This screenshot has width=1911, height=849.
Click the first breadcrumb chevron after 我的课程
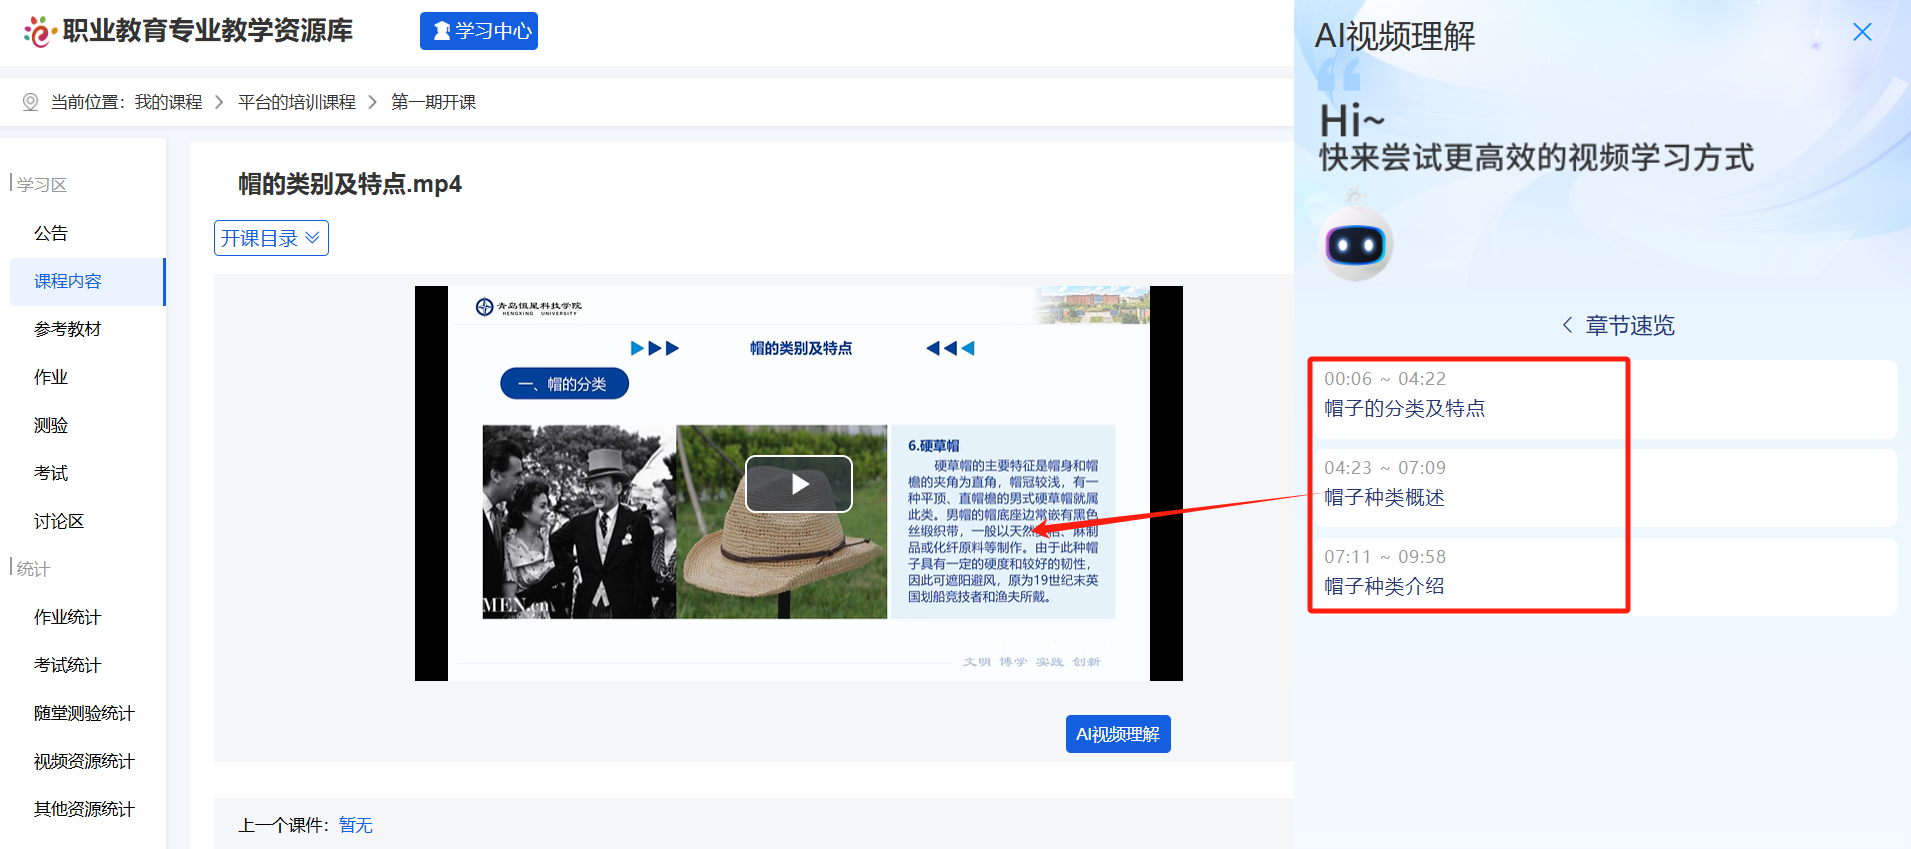[x=220, y=102]
